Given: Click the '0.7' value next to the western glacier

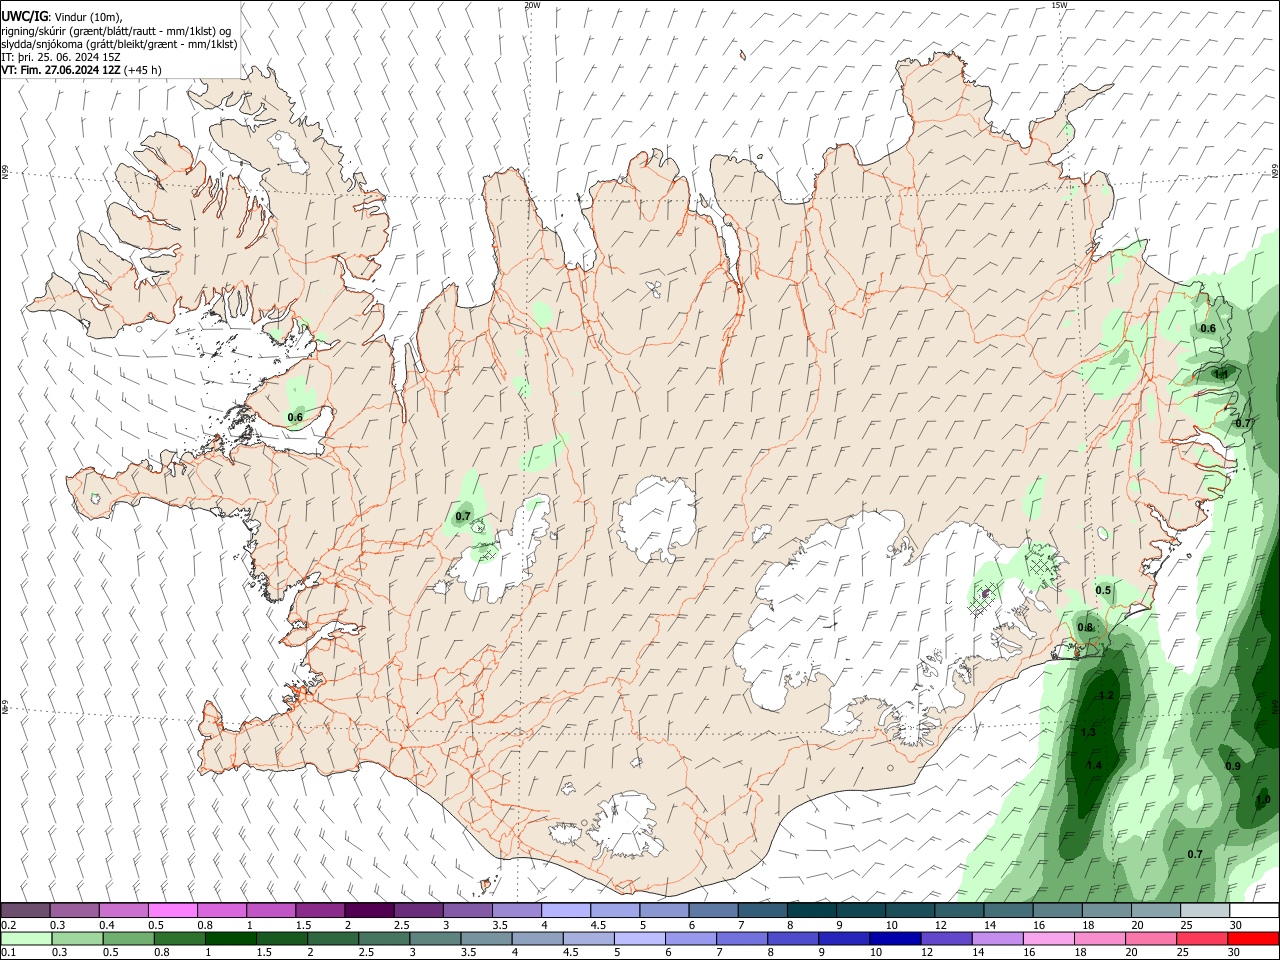Looking at the screenshot, I should pyautogui.click(x=462, y=517).
